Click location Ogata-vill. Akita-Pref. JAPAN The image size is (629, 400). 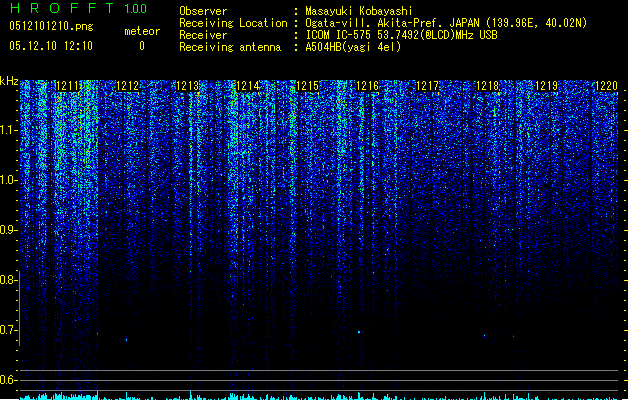tap(393, 23)
